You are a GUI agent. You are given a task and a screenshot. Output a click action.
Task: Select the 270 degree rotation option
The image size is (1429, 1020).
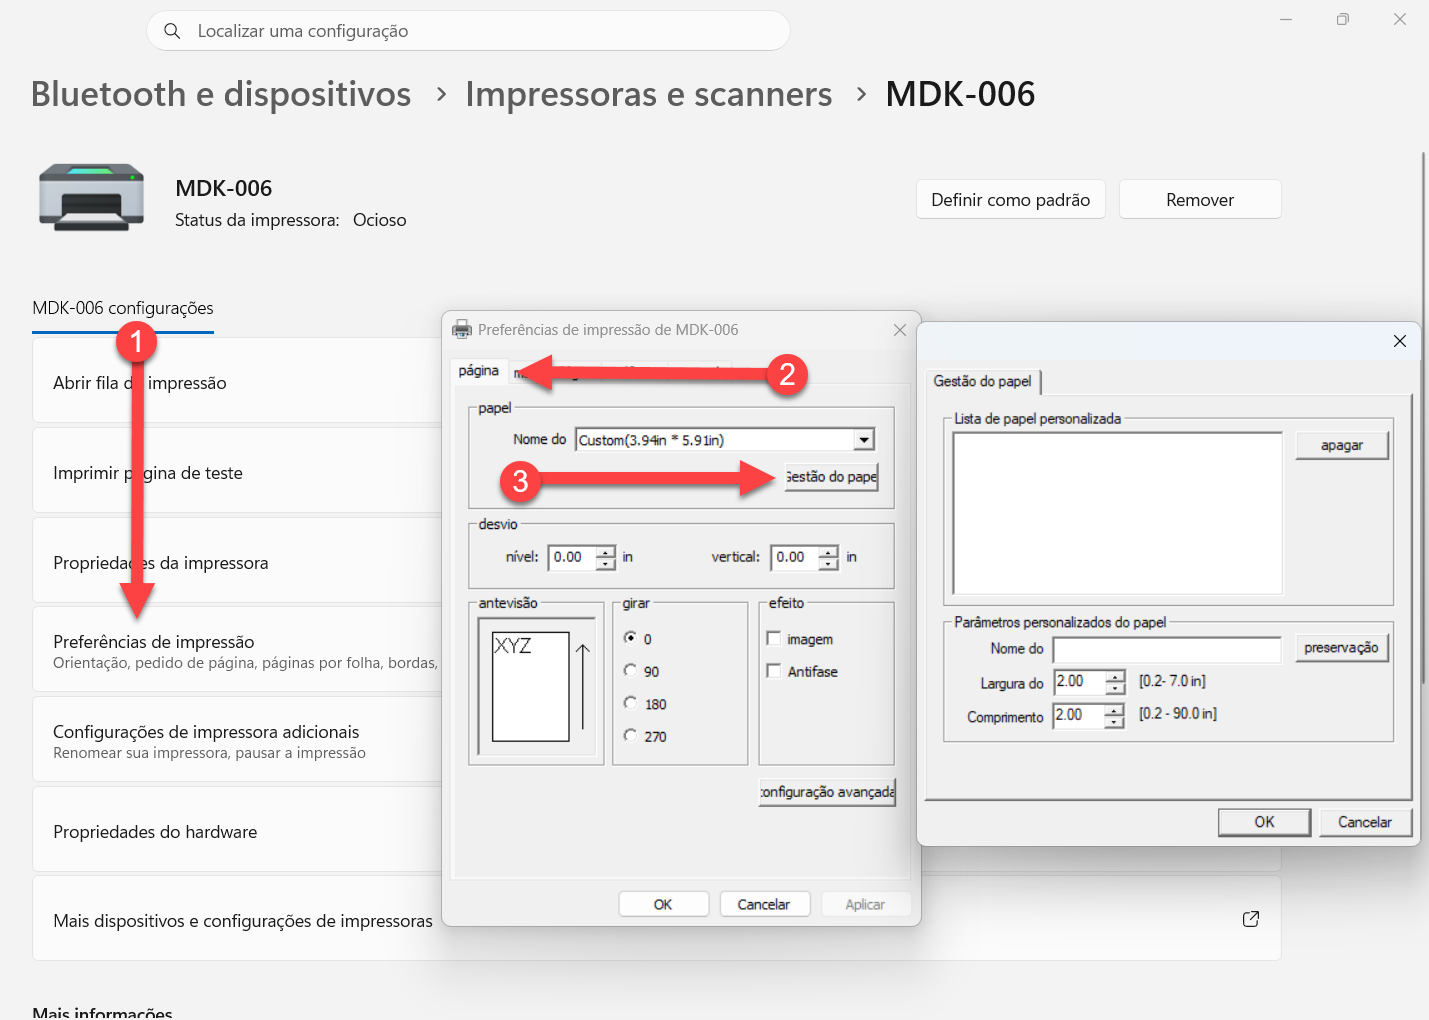[630, 735]
